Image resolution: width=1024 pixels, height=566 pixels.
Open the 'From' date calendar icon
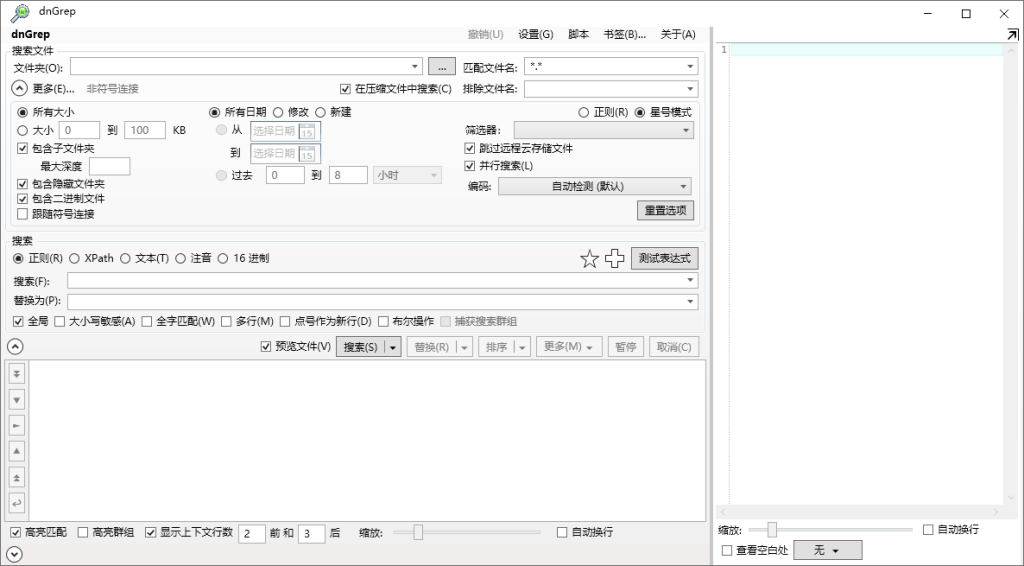[x=307, y=131]
